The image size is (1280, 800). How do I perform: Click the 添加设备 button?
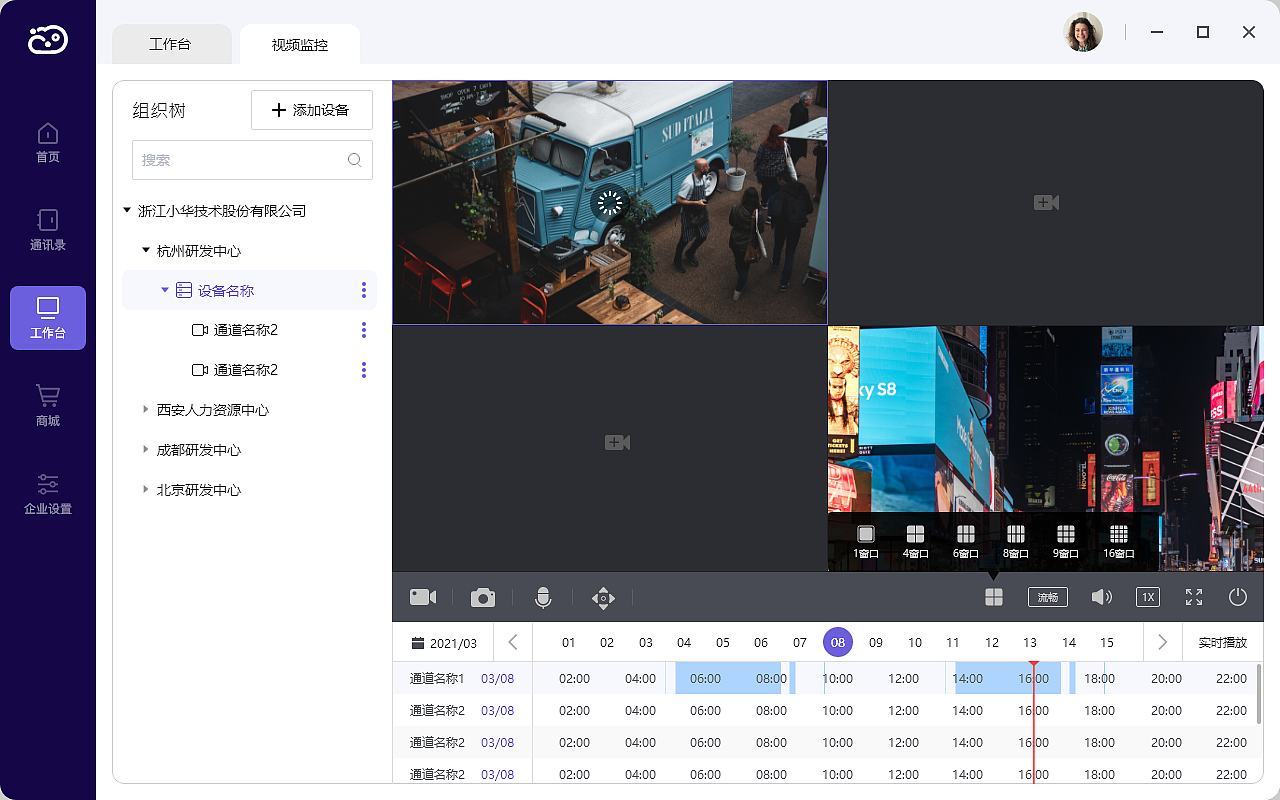click(312, 110)
